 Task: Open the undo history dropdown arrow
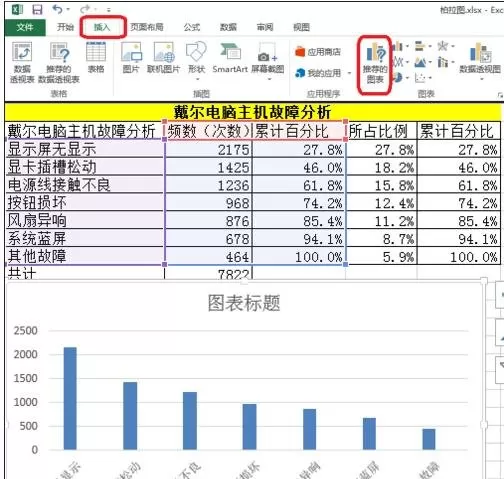click(68, 10)
